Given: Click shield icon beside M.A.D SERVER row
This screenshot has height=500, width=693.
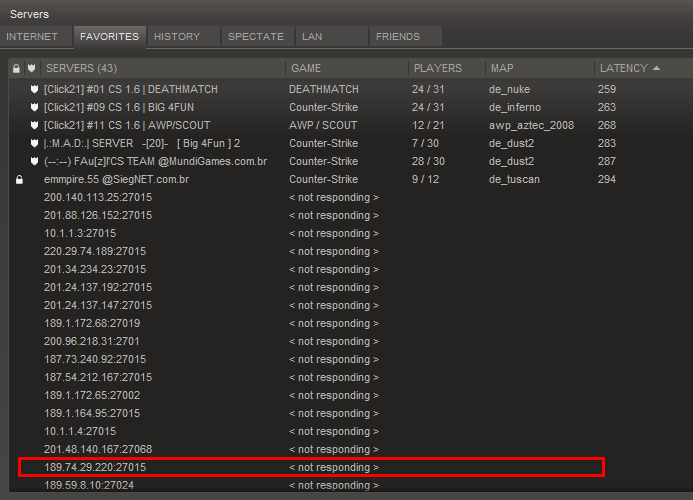Looking at the screenshot, I should click(x=34, y=144).
